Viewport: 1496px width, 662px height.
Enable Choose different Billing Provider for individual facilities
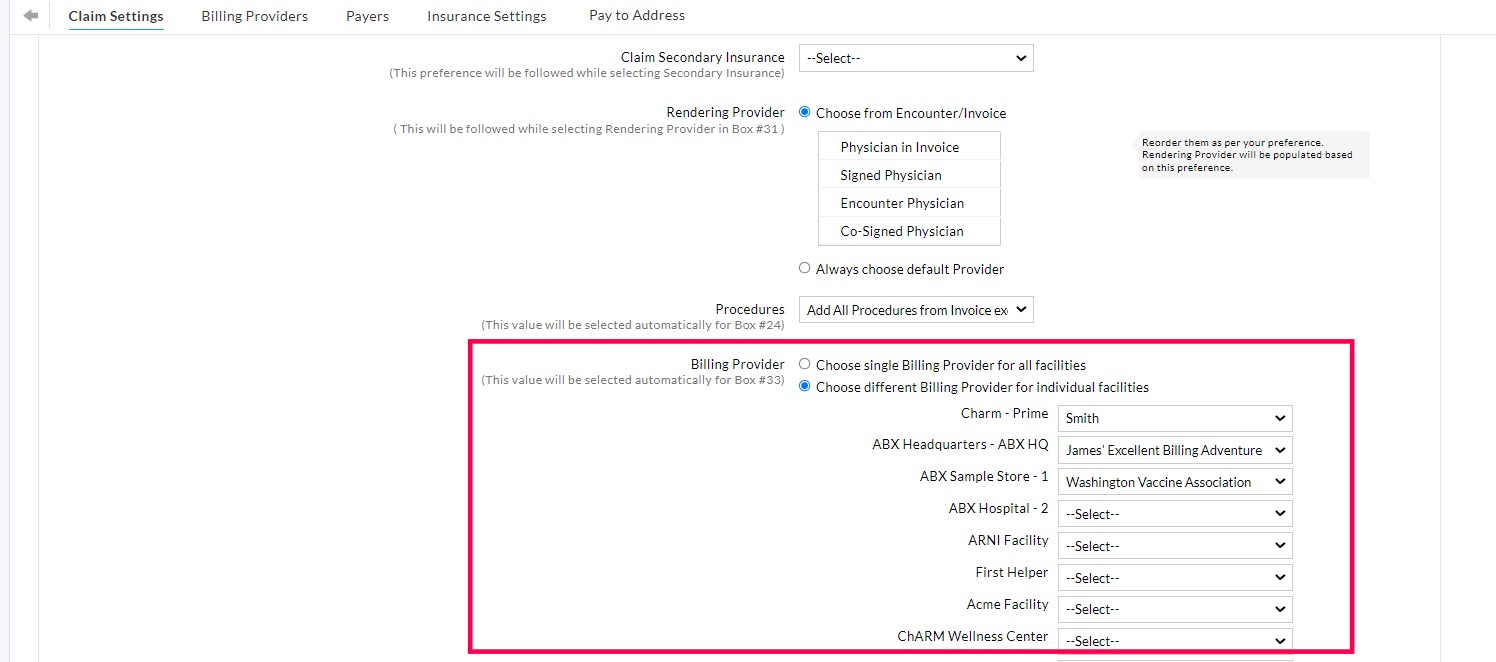805,386
